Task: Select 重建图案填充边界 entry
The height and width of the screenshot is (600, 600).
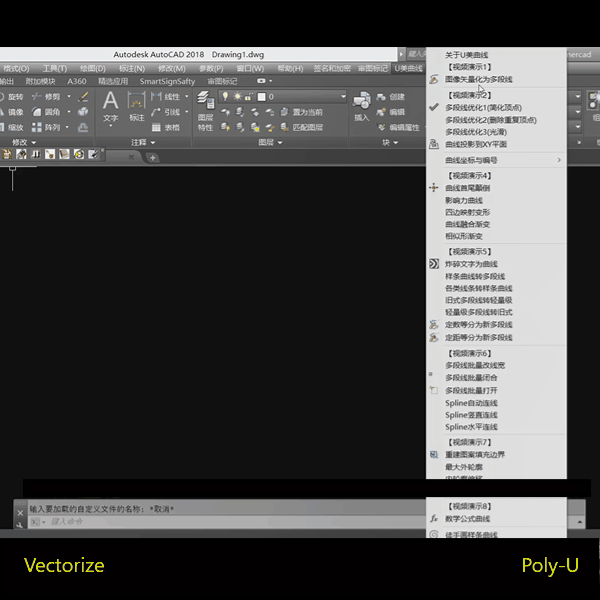Action: (x=475, y=455)
